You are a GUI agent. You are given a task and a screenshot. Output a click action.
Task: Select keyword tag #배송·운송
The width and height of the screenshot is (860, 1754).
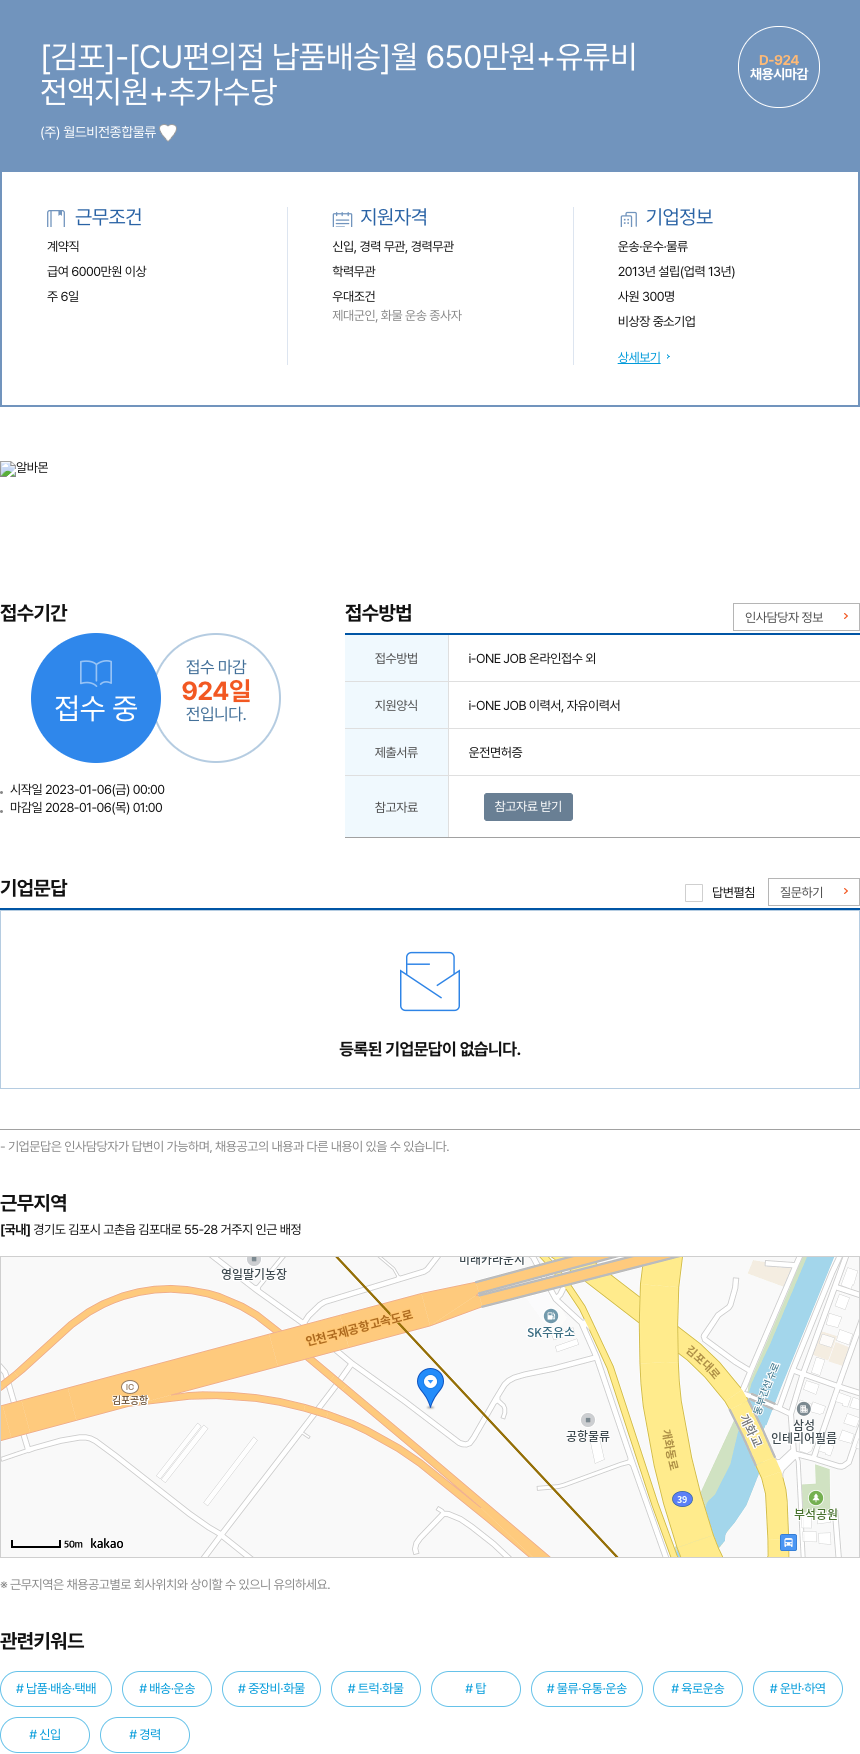coord(167,1689)
